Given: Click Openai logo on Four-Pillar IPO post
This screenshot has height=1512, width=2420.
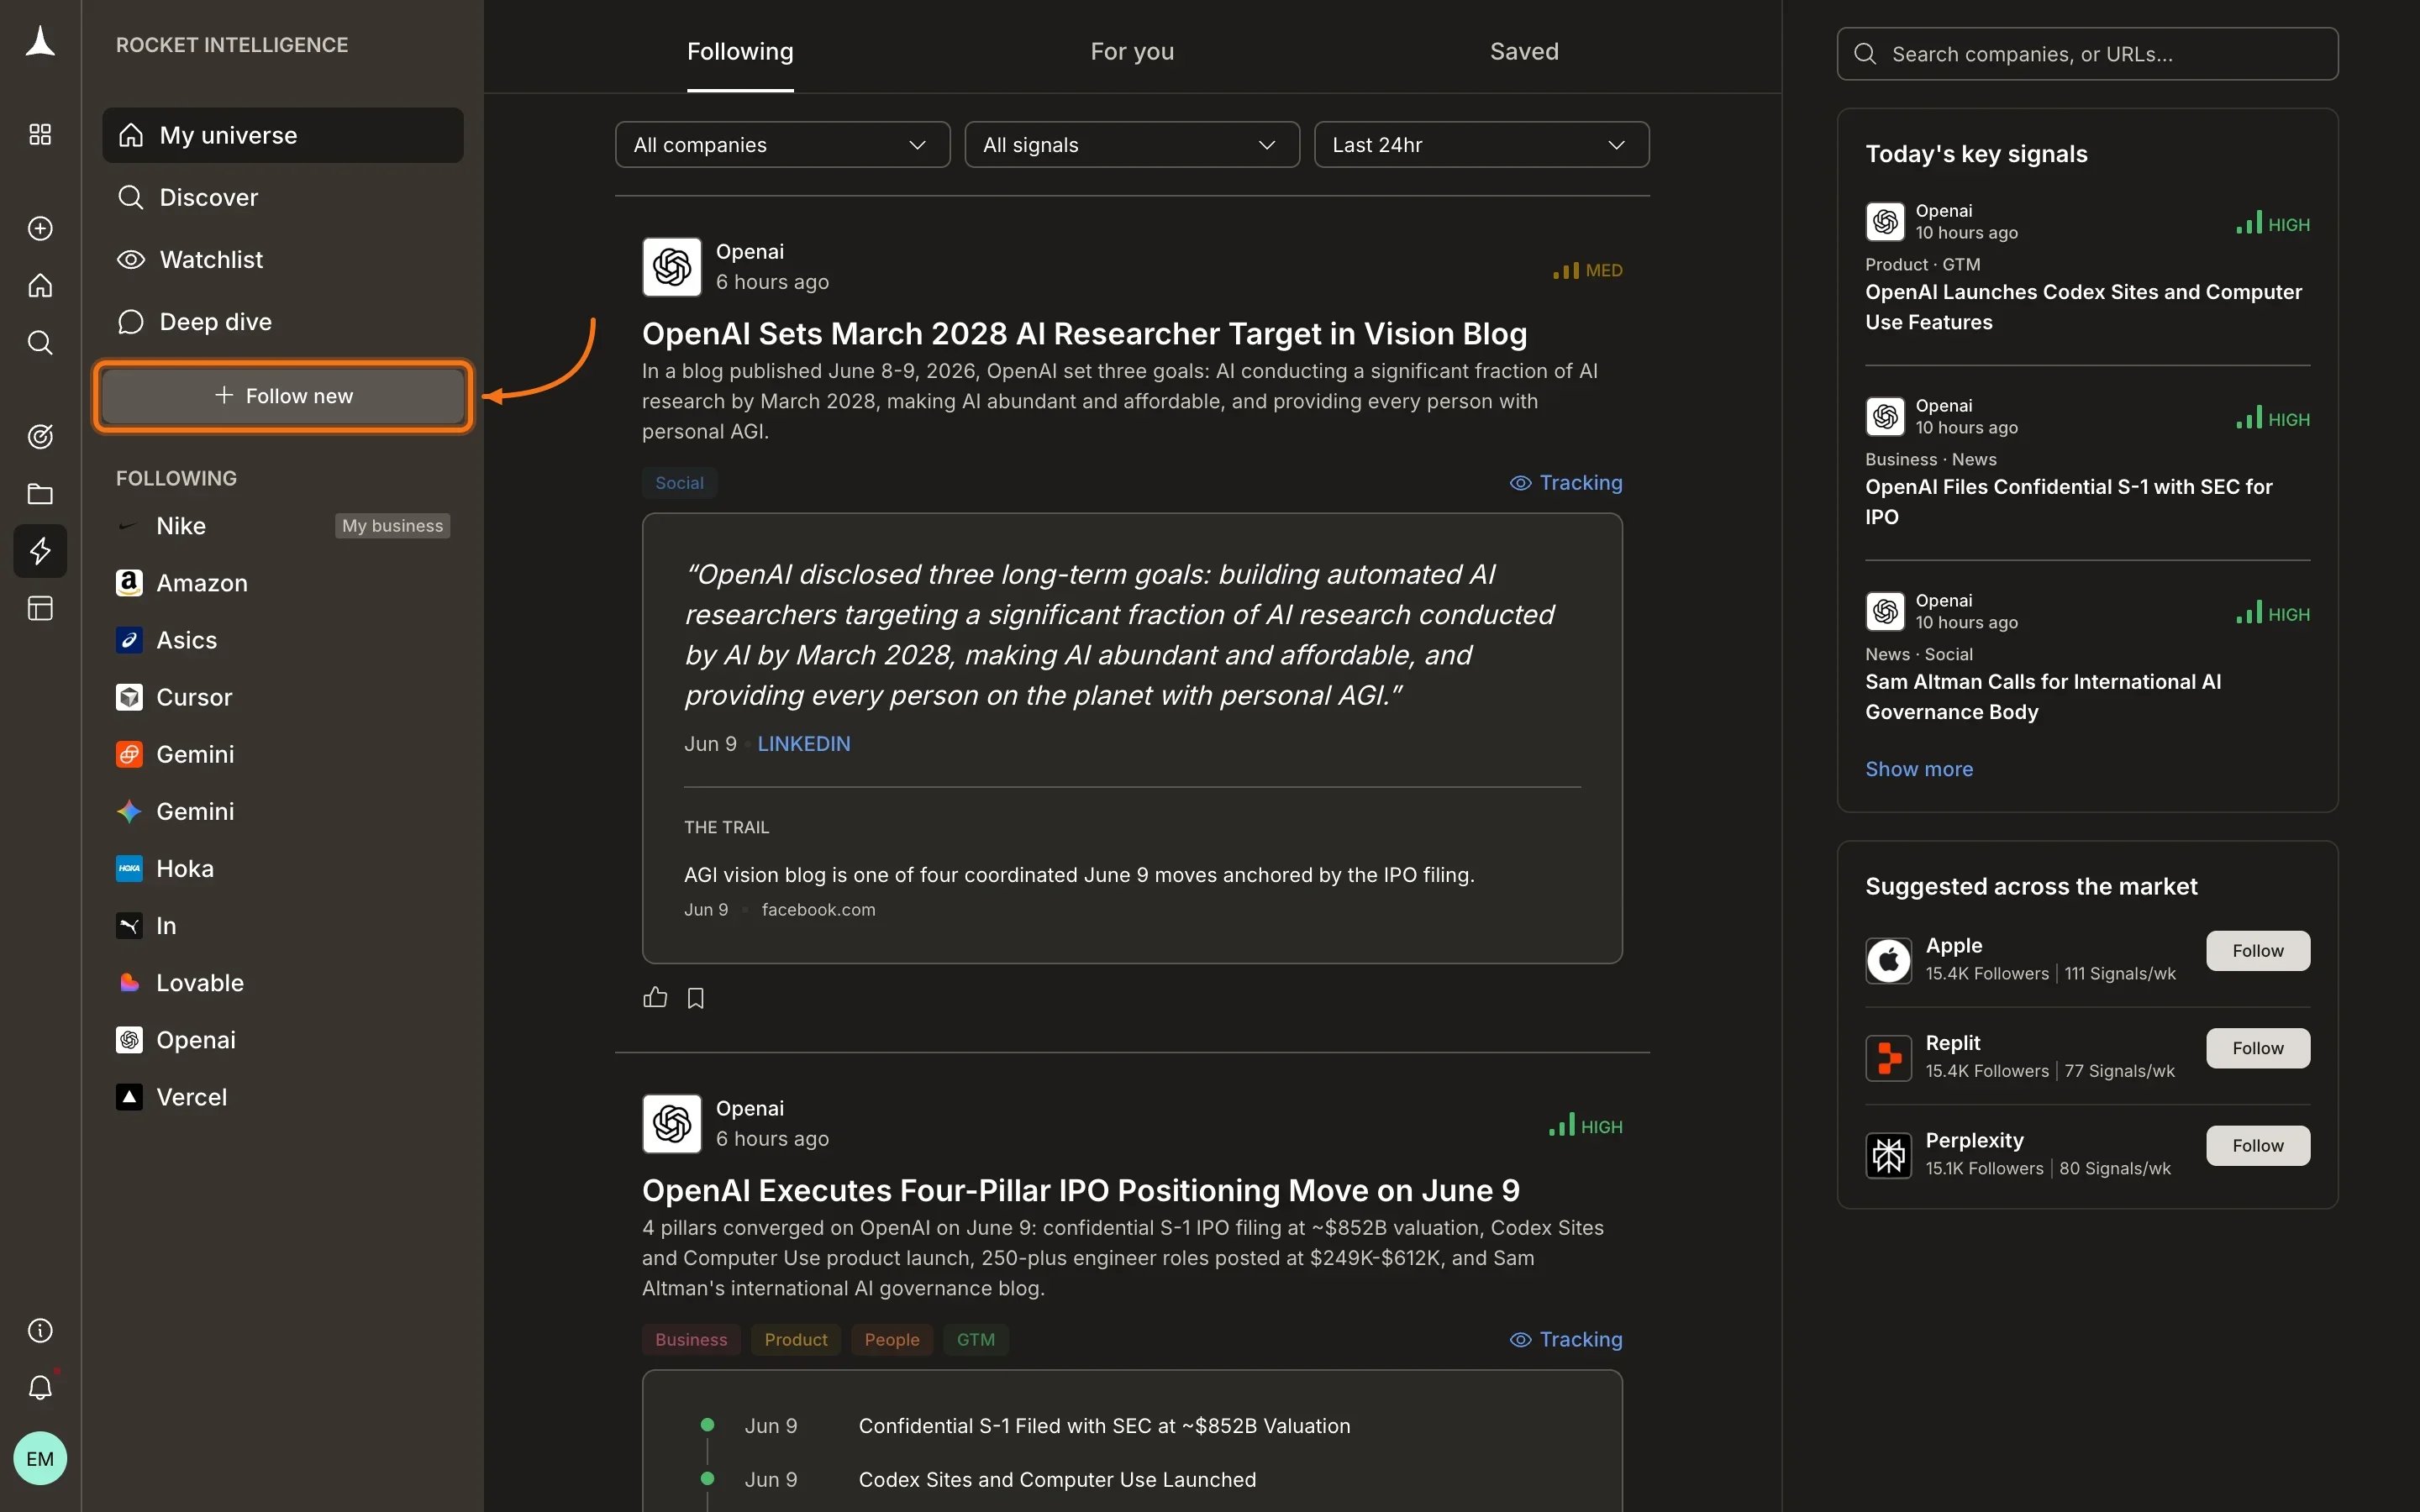Looking at the screenshot, I should click(672, 1123).
